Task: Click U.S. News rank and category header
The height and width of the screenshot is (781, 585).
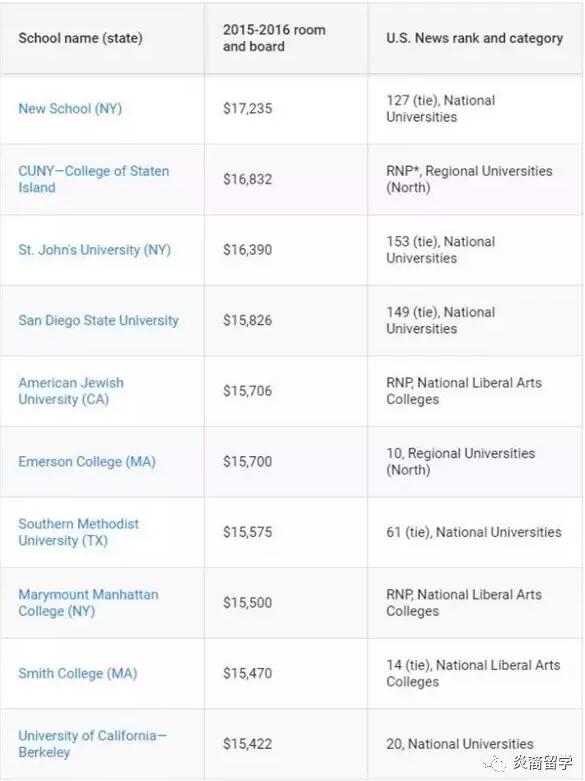Action: click(474, 38)
